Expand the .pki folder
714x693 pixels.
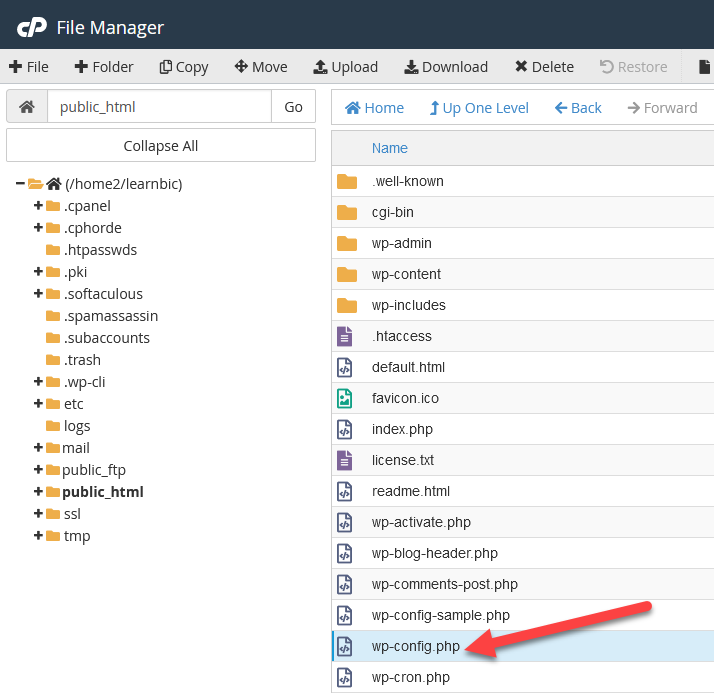(x=38, y=272)
